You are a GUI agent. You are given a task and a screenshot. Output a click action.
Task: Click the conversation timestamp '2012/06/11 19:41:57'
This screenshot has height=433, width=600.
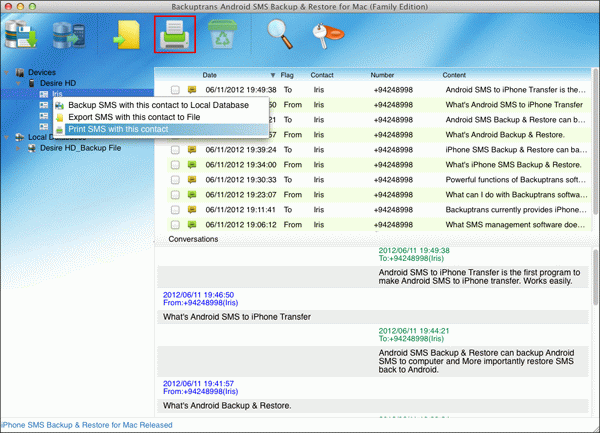[x=198, y=383]
